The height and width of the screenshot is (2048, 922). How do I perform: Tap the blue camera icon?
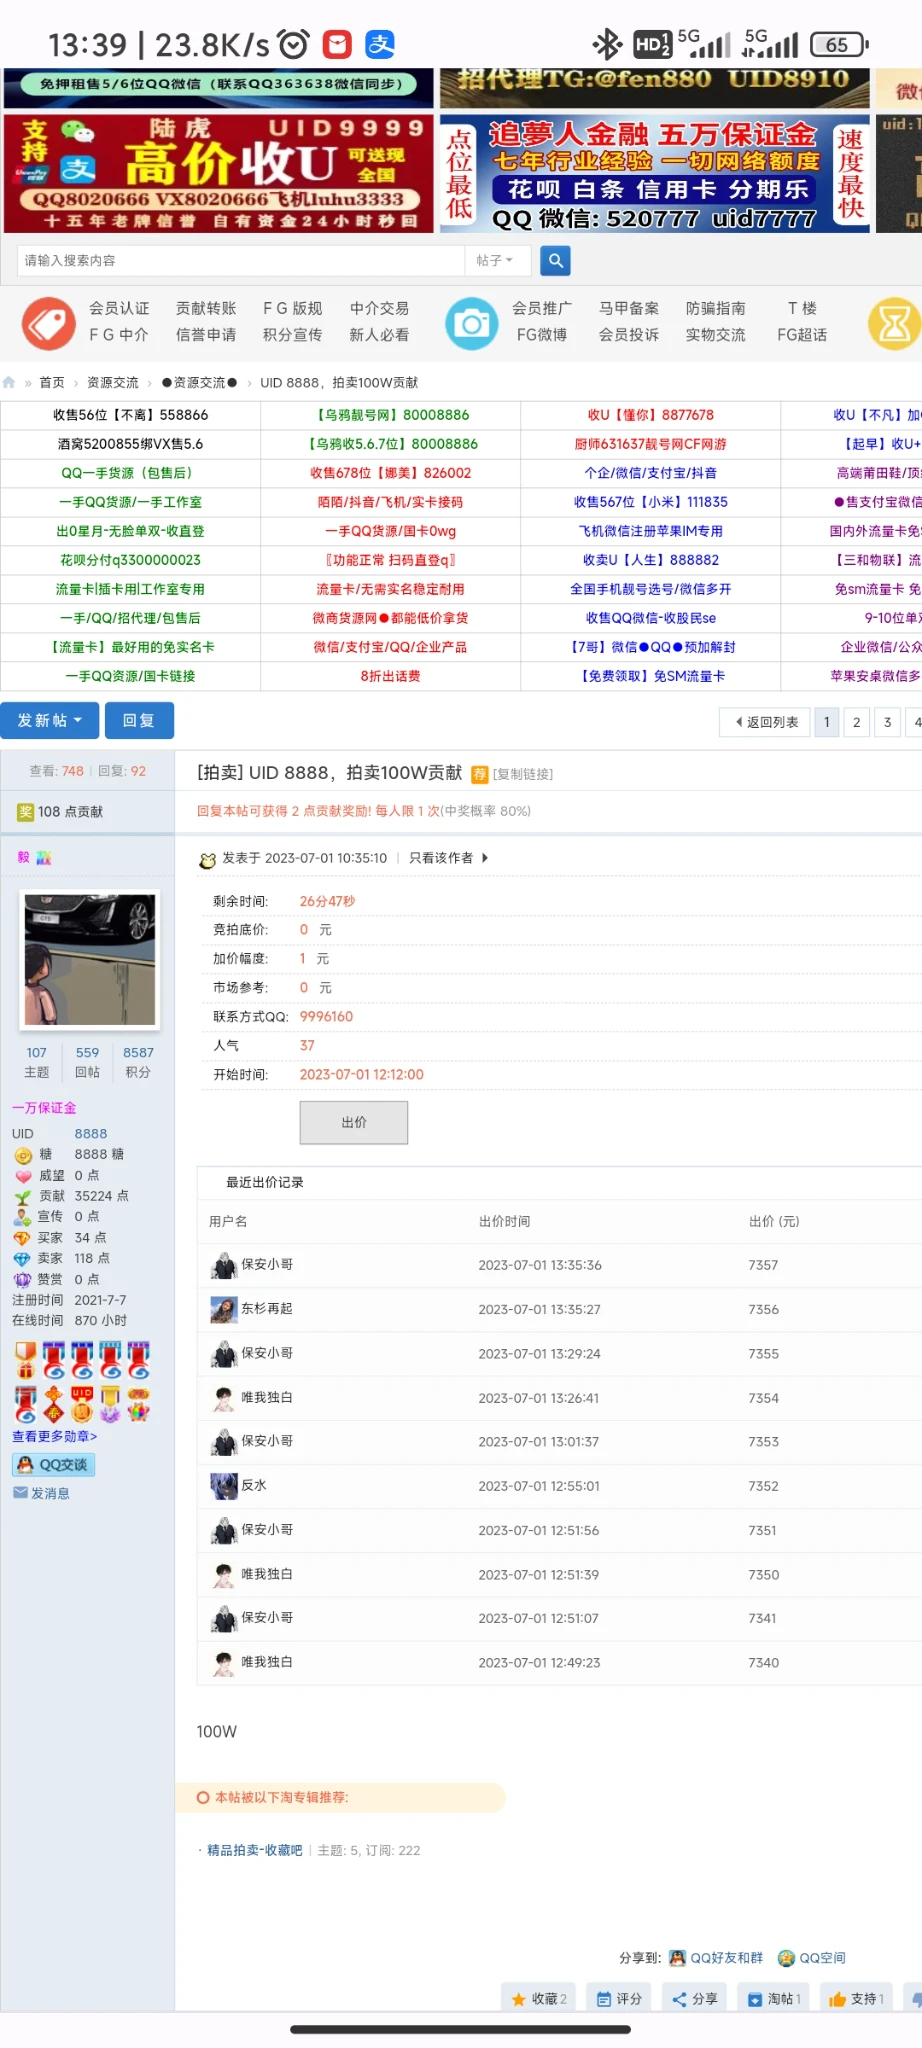point(471,323)
